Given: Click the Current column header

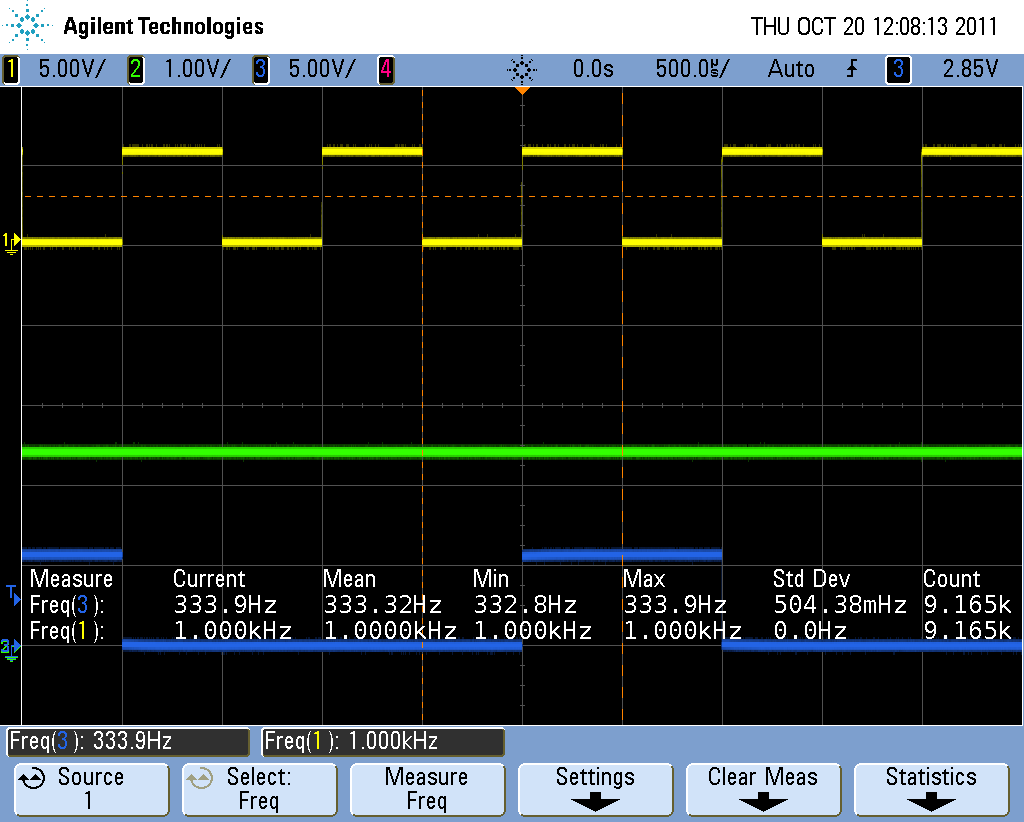Looking at the screenshot, I should [x=209, y=579].
